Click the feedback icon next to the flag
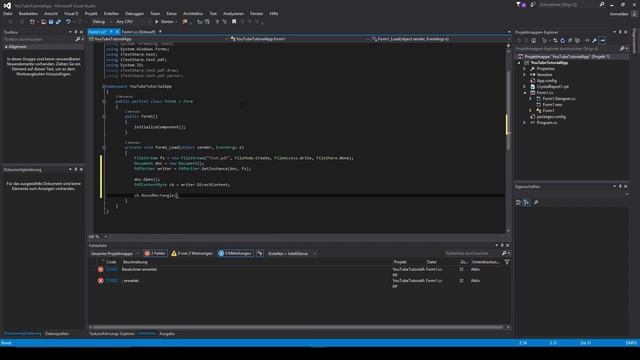This screenshot has width=640, height=360. 533,5
